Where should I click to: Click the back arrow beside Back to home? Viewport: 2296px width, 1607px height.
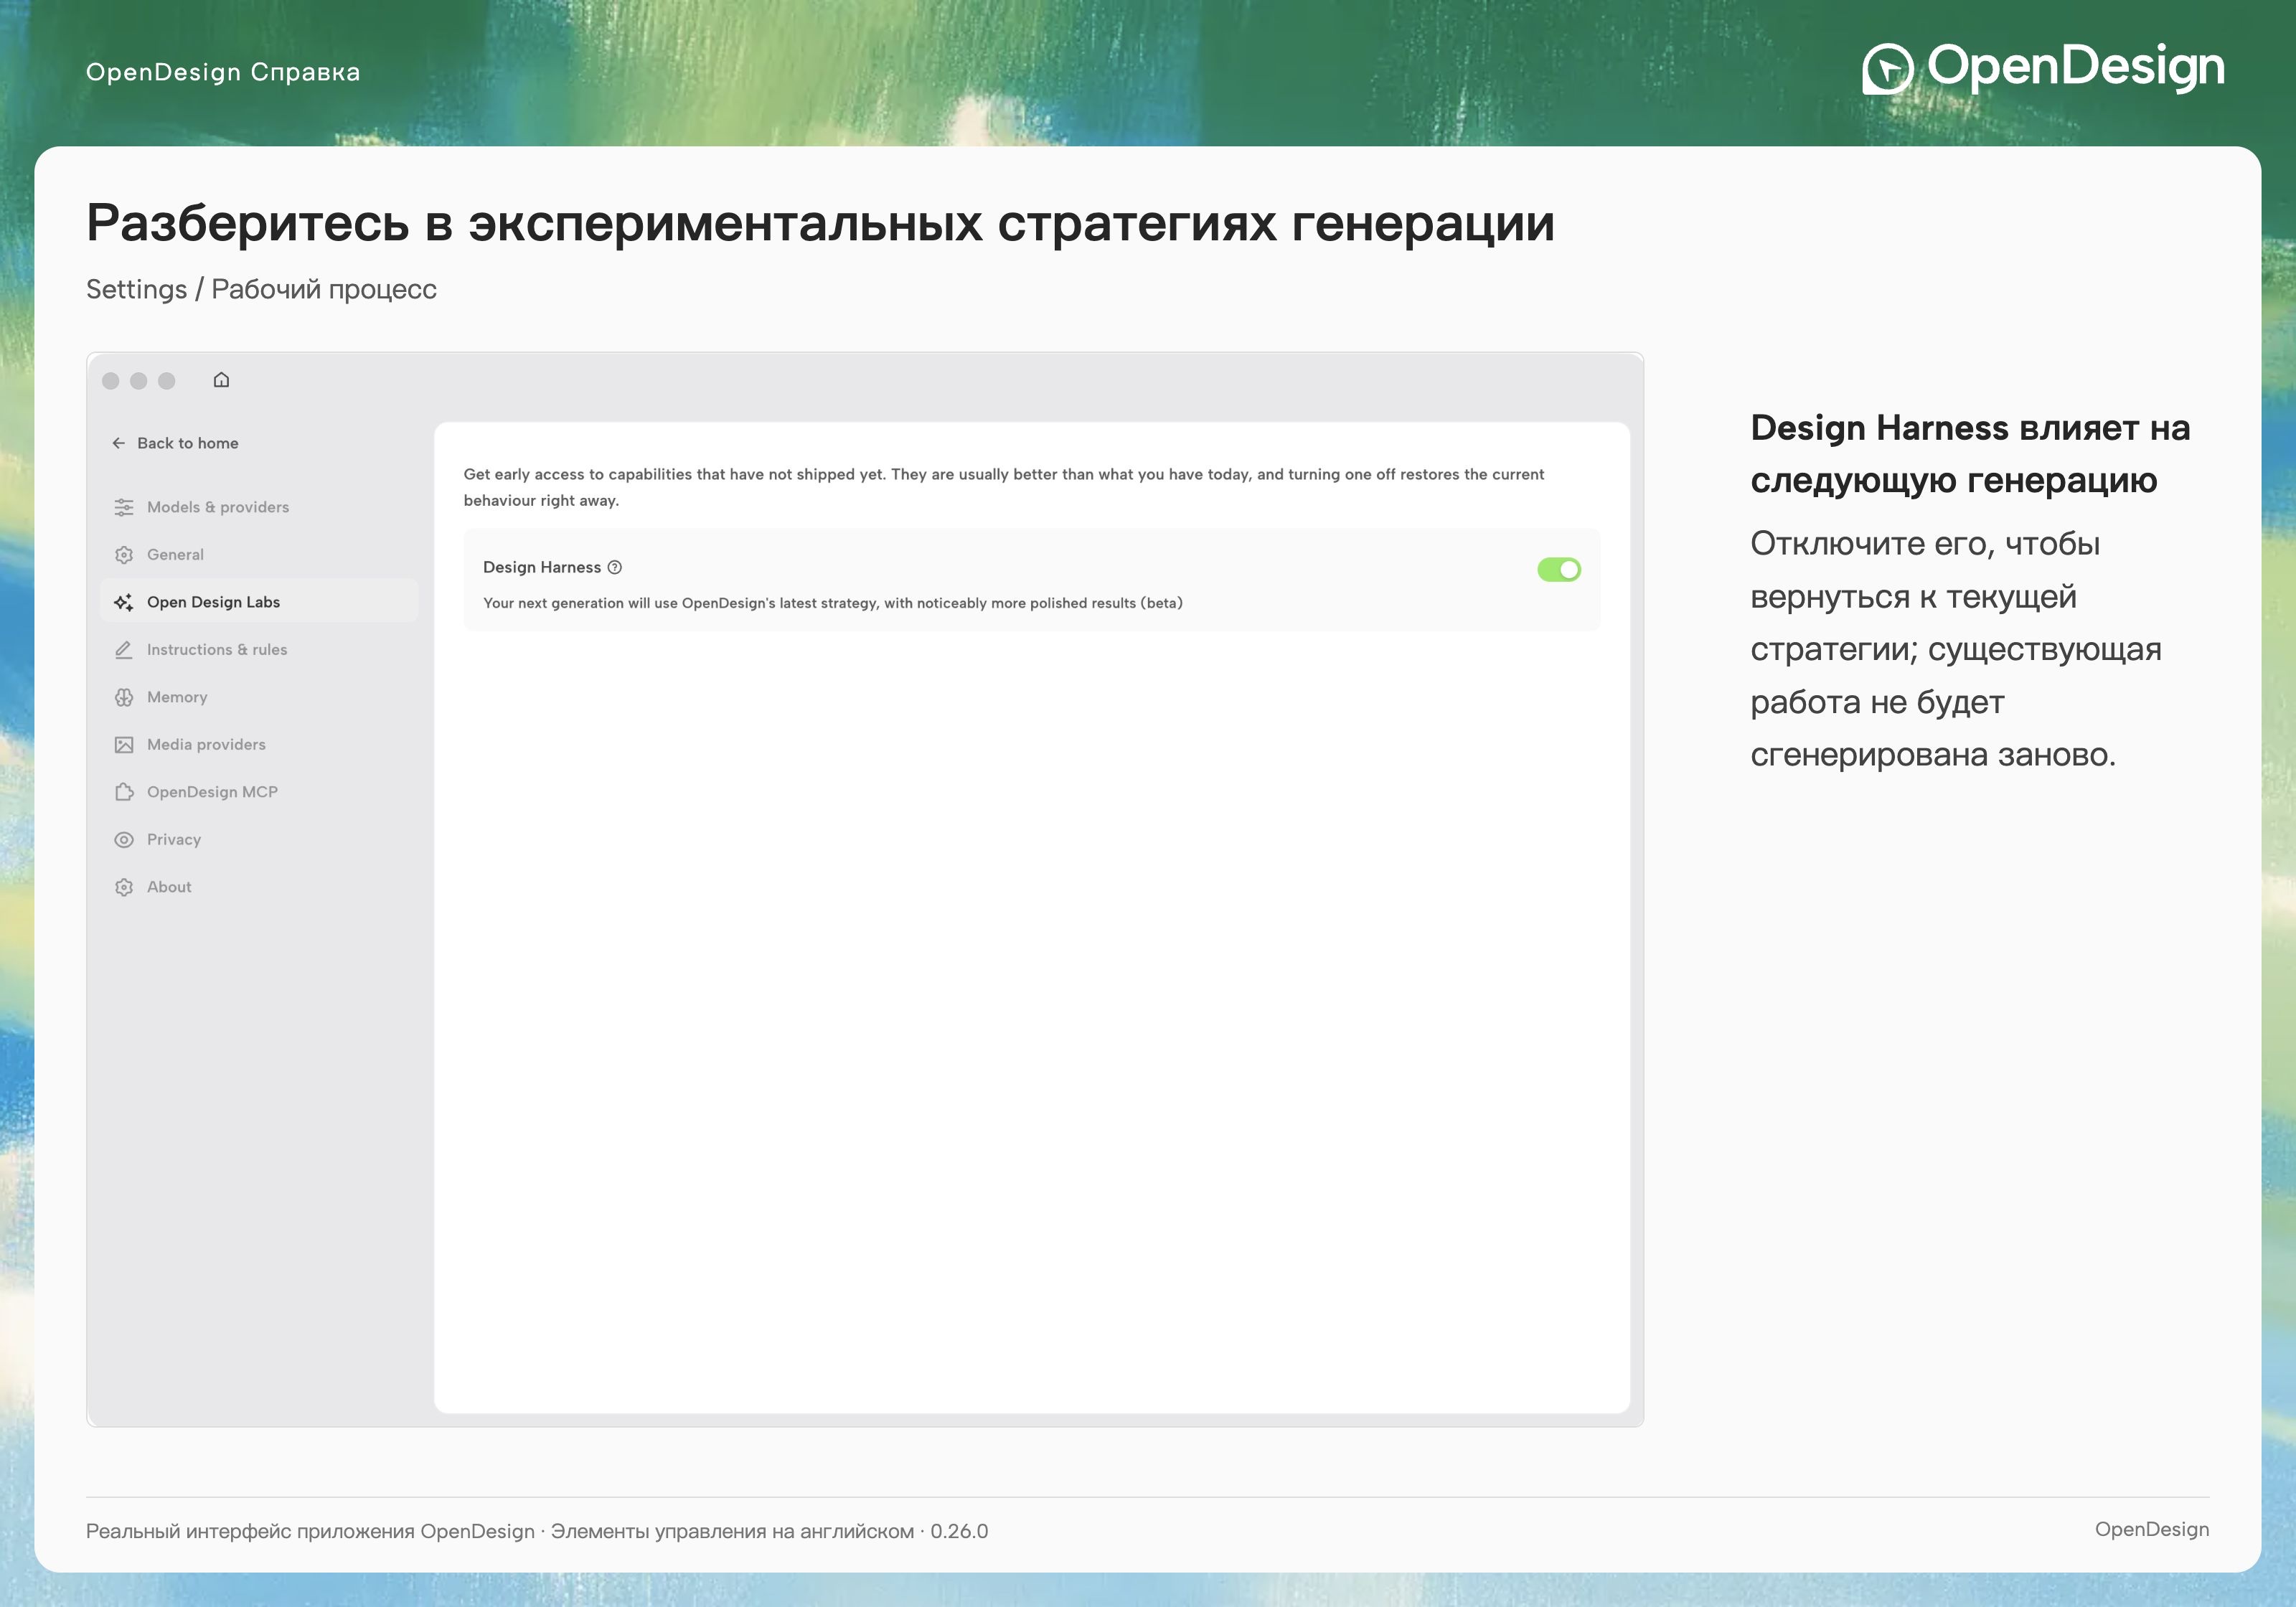119,443
